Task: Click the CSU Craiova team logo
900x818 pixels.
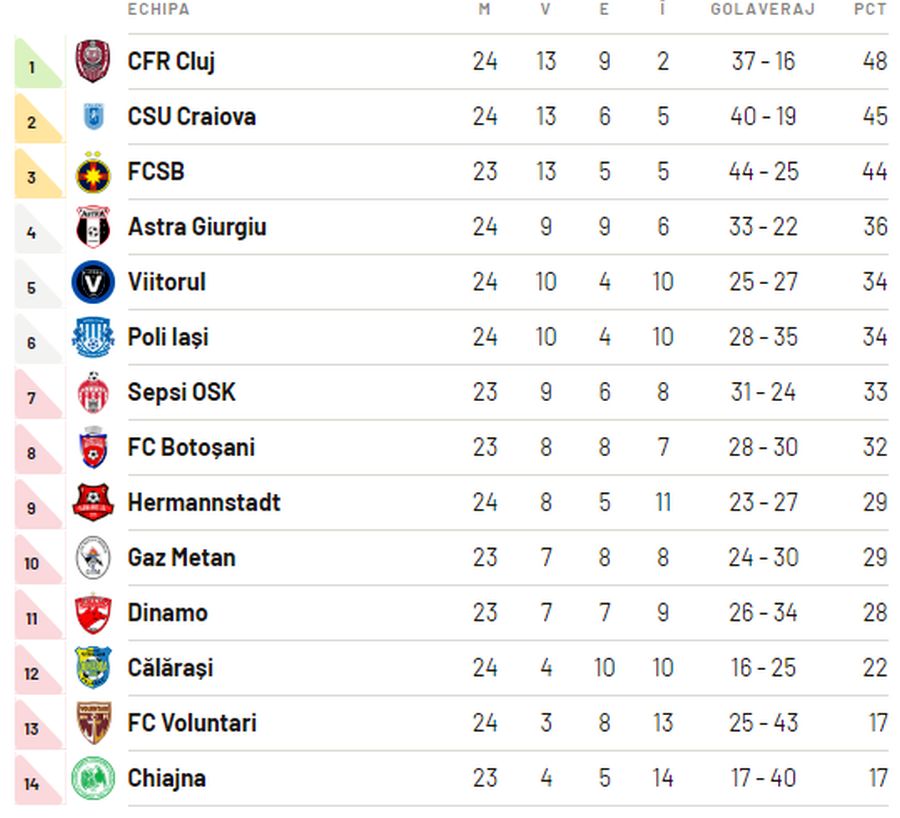Action: [x=93, y=117]
